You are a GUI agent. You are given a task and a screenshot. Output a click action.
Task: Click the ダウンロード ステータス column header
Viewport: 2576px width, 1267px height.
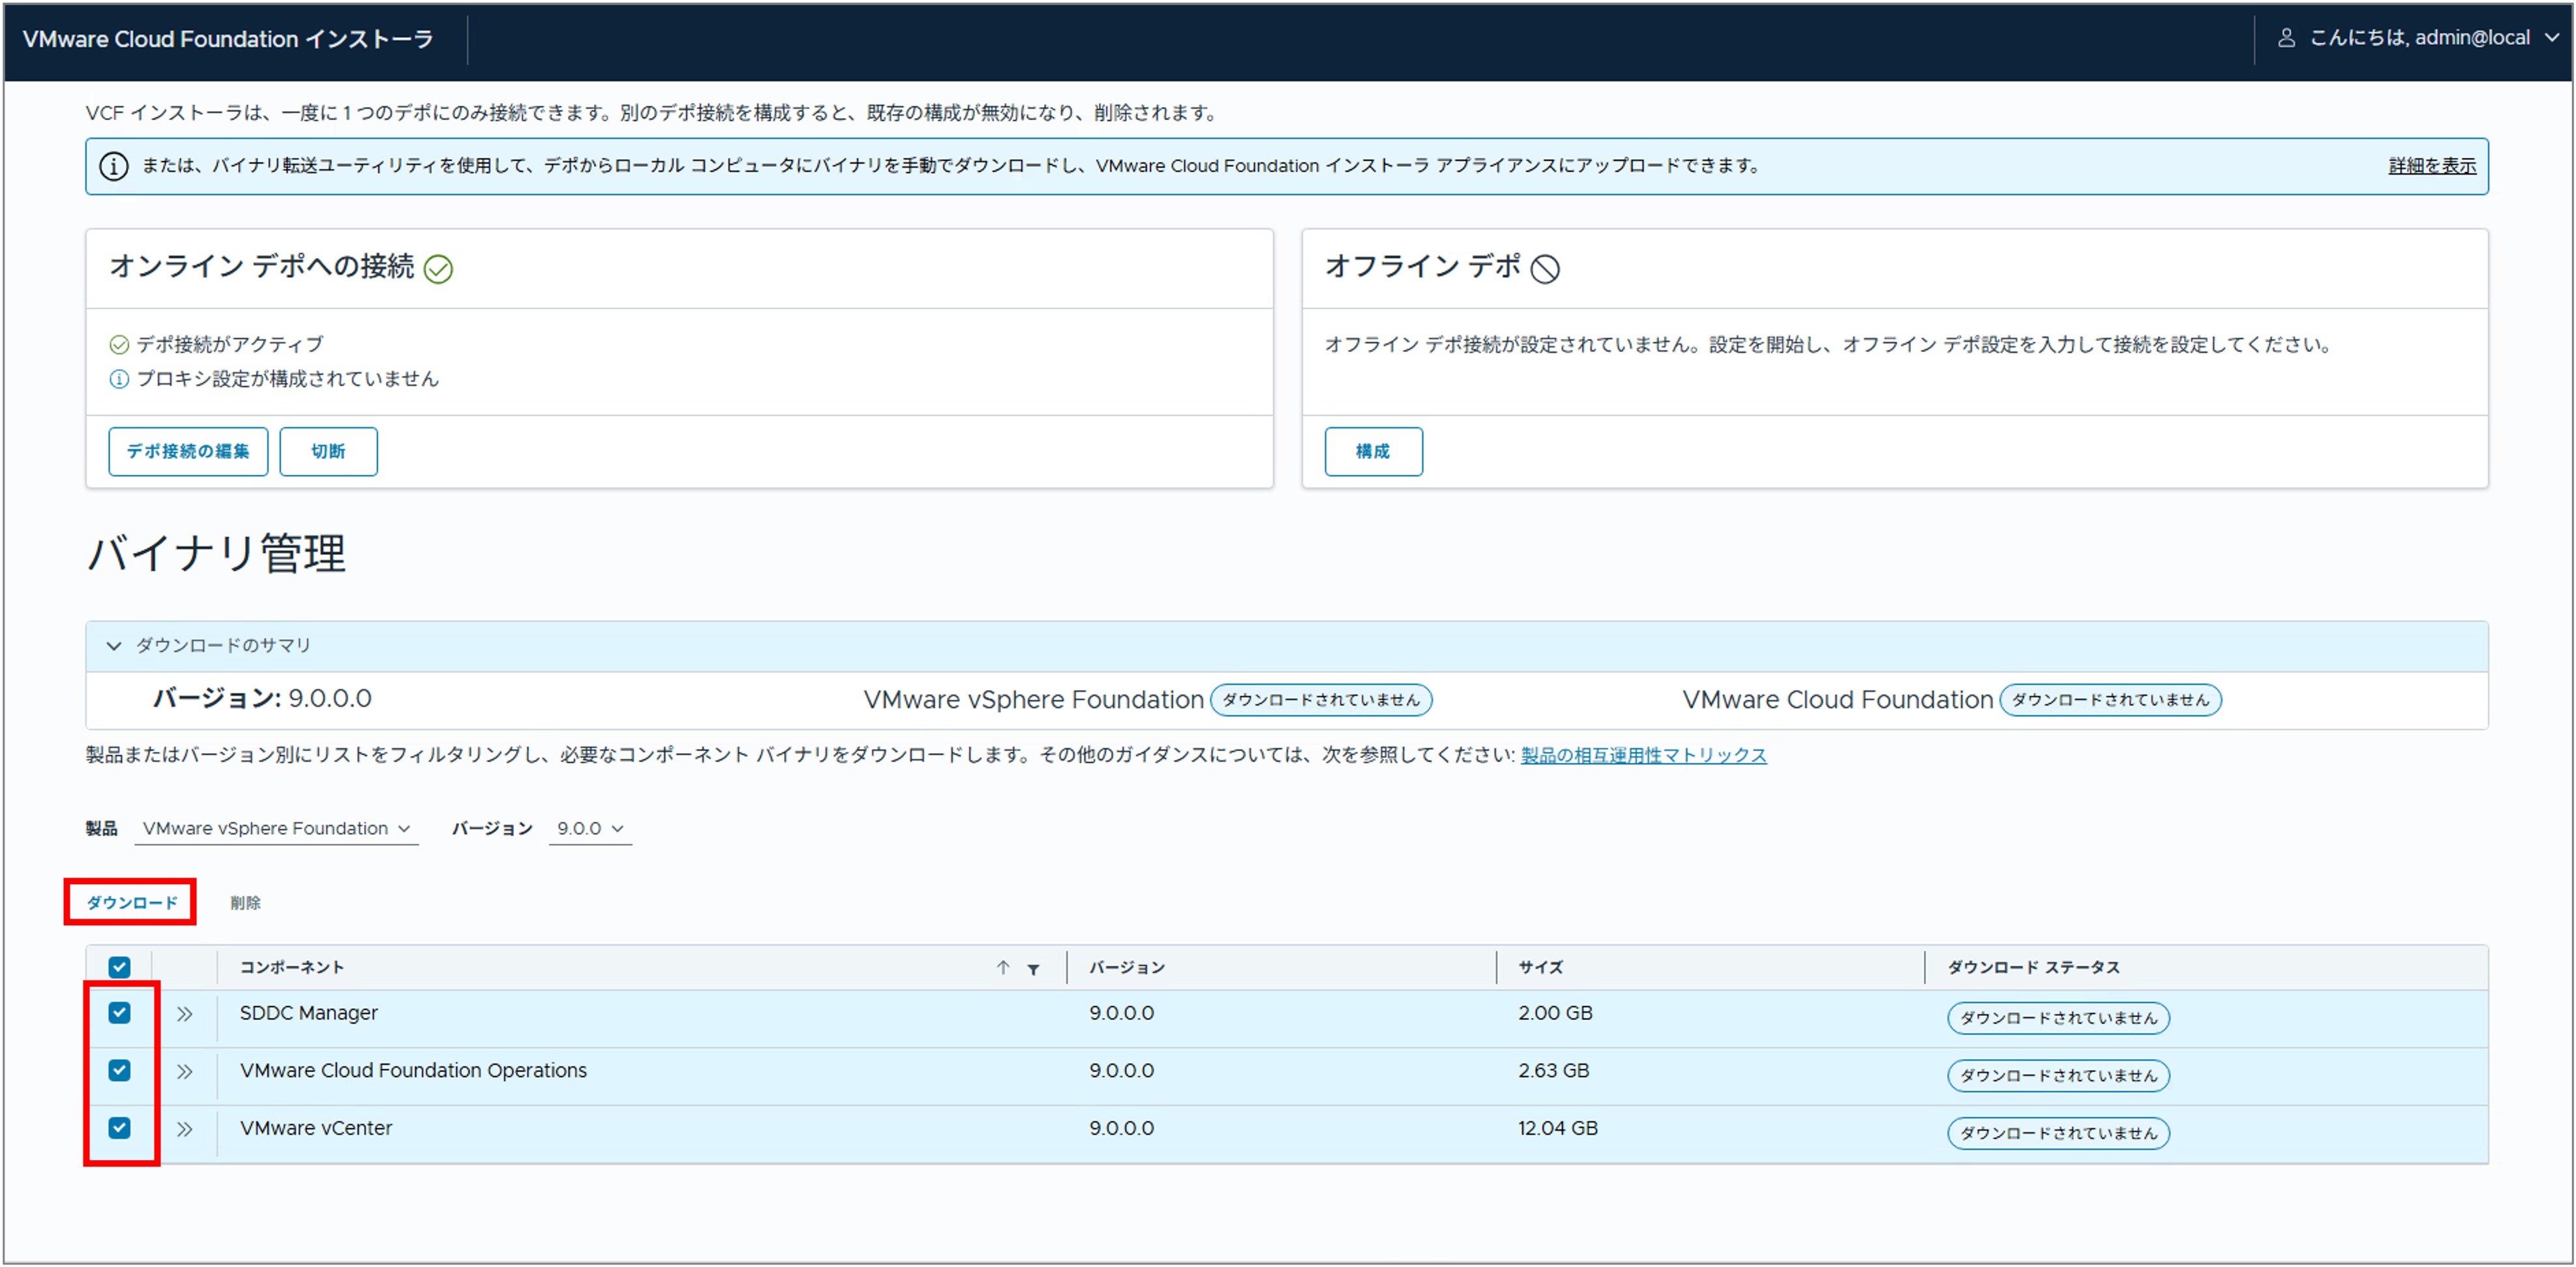click(2033, 967)
